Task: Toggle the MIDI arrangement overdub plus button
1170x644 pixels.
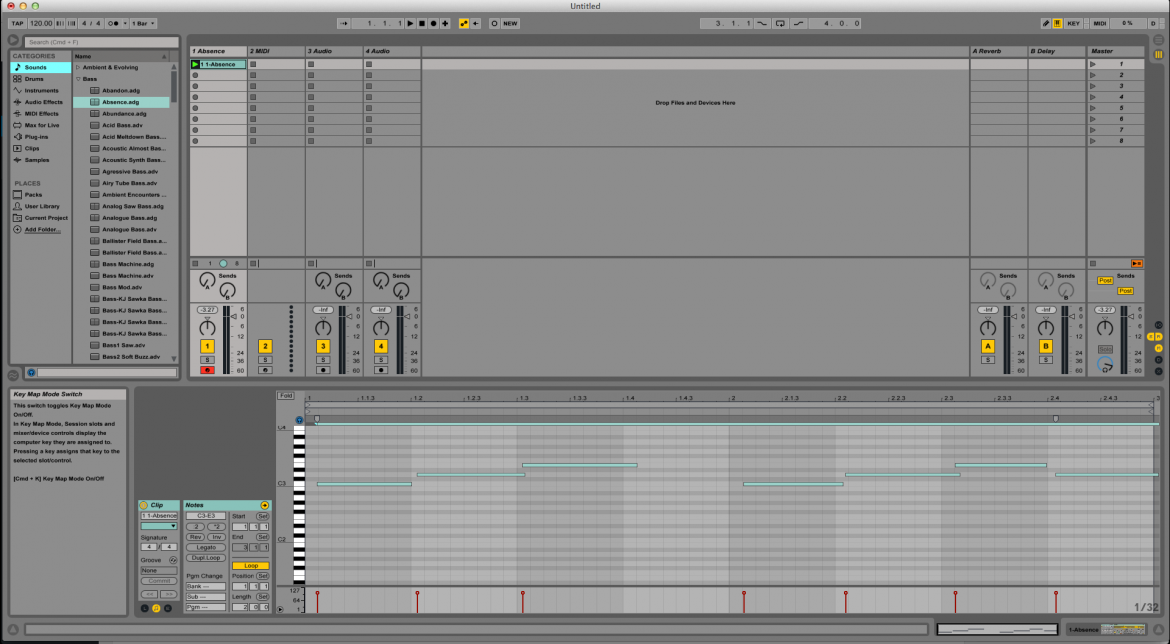Action: point(445,23)
